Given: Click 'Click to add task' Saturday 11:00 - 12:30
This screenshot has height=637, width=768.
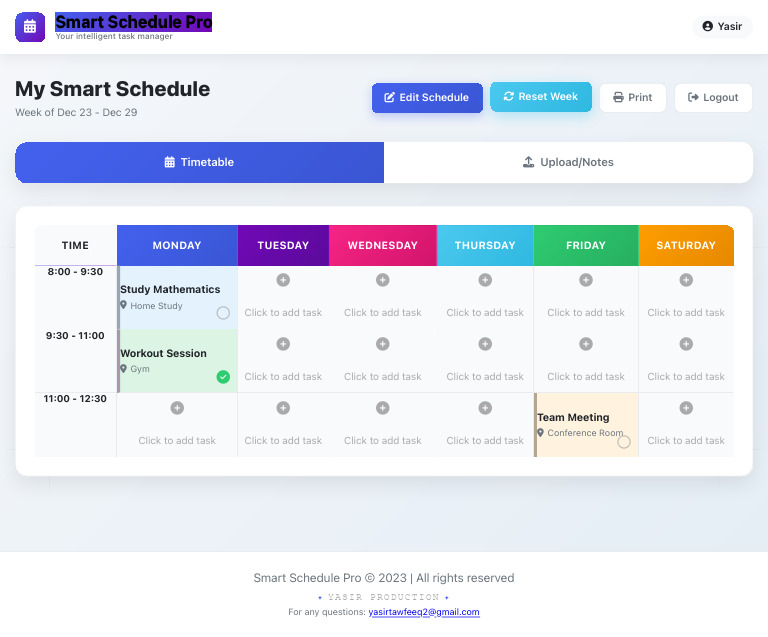Looking at the screenshot, I should click(686, 441).
